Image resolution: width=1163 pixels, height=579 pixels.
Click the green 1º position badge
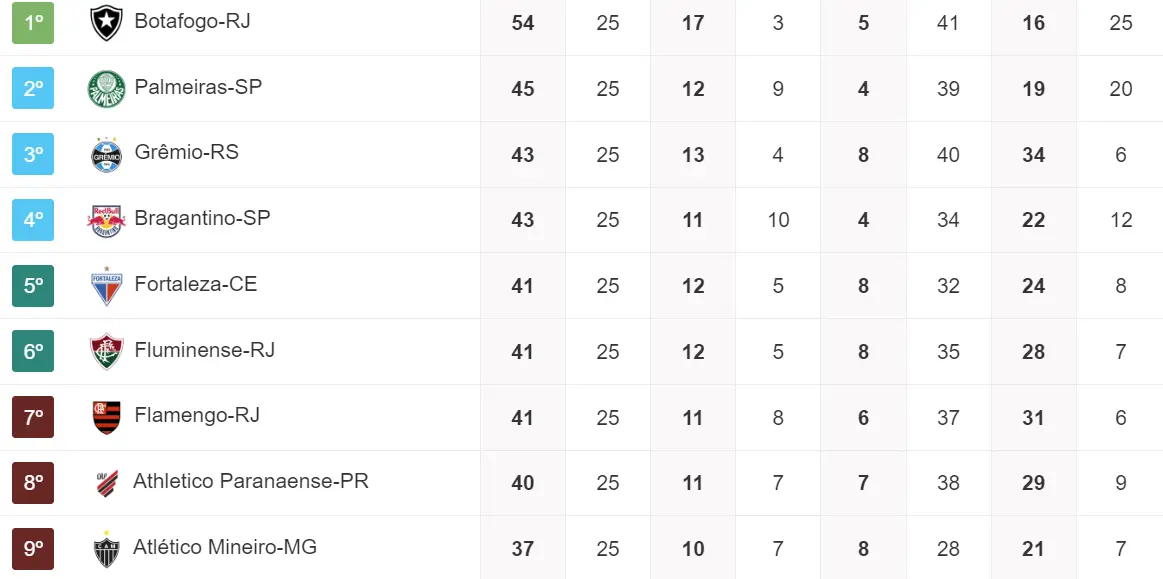[x=33, y=23]
